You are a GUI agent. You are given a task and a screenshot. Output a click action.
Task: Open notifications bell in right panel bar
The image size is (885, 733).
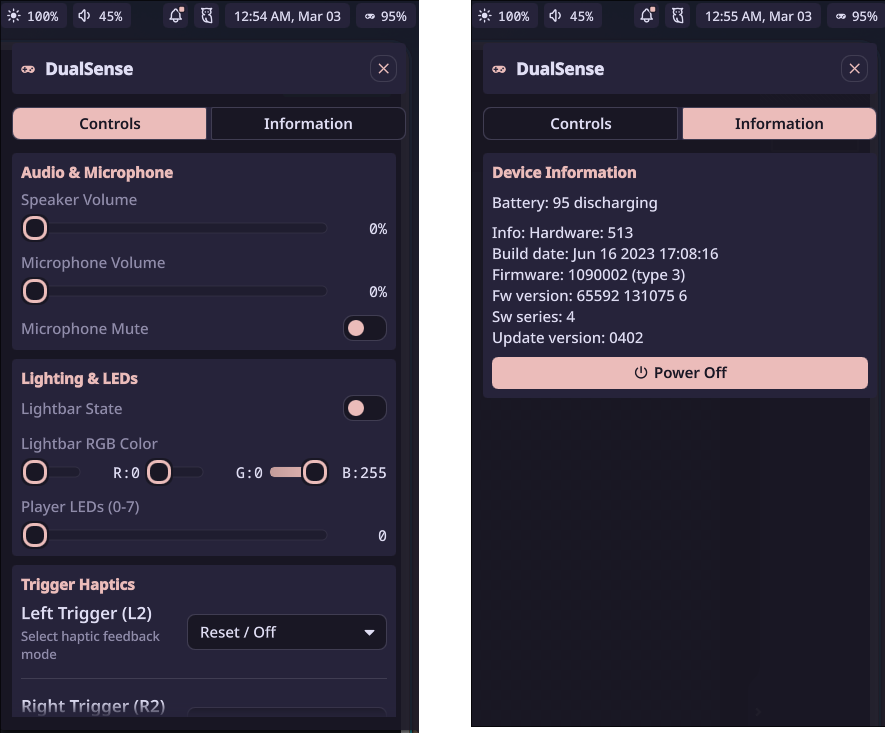[647, 16]
